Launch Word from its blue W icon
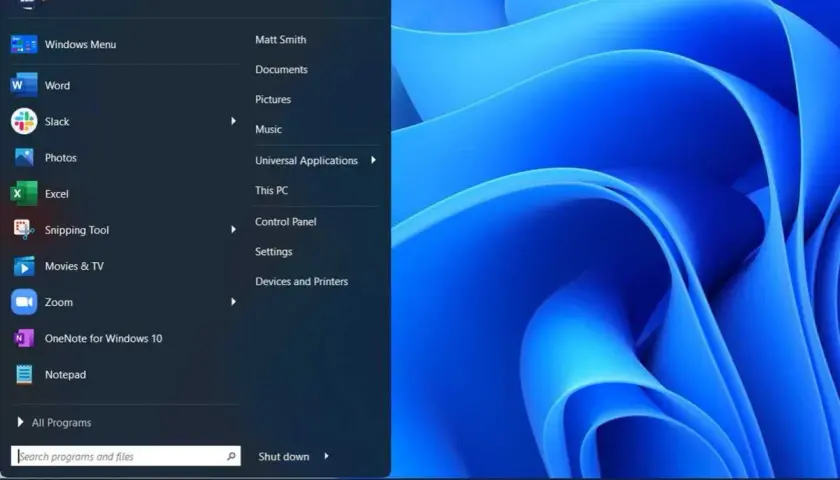Viewport: 840px width, 480px height. click(x=24, y=85)
